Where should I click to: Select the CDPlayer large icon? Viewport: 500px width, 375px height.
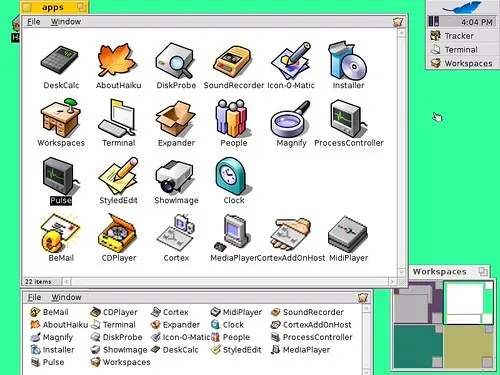[117, 233]
